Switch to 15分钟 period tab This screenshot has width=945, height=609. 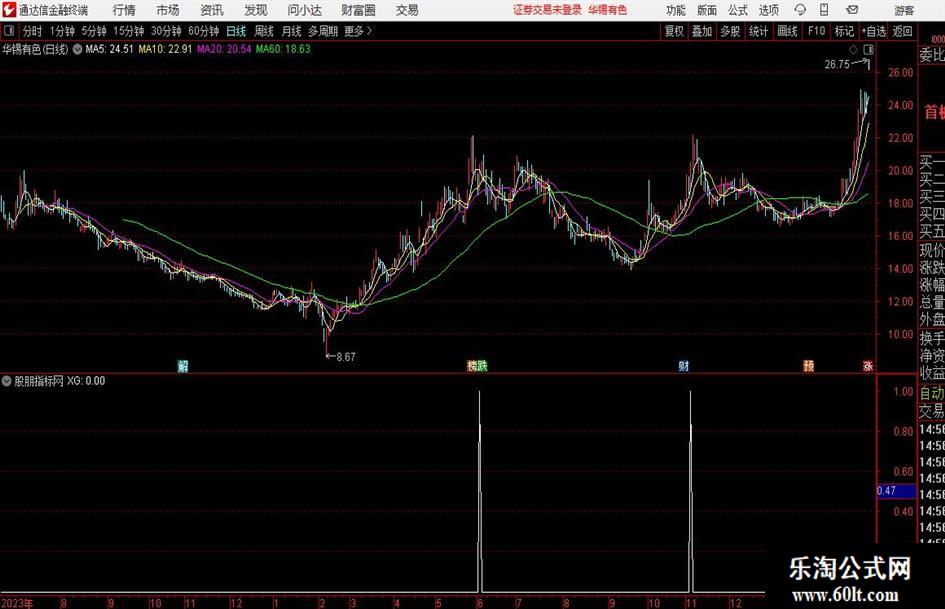(x=129, y=31)
